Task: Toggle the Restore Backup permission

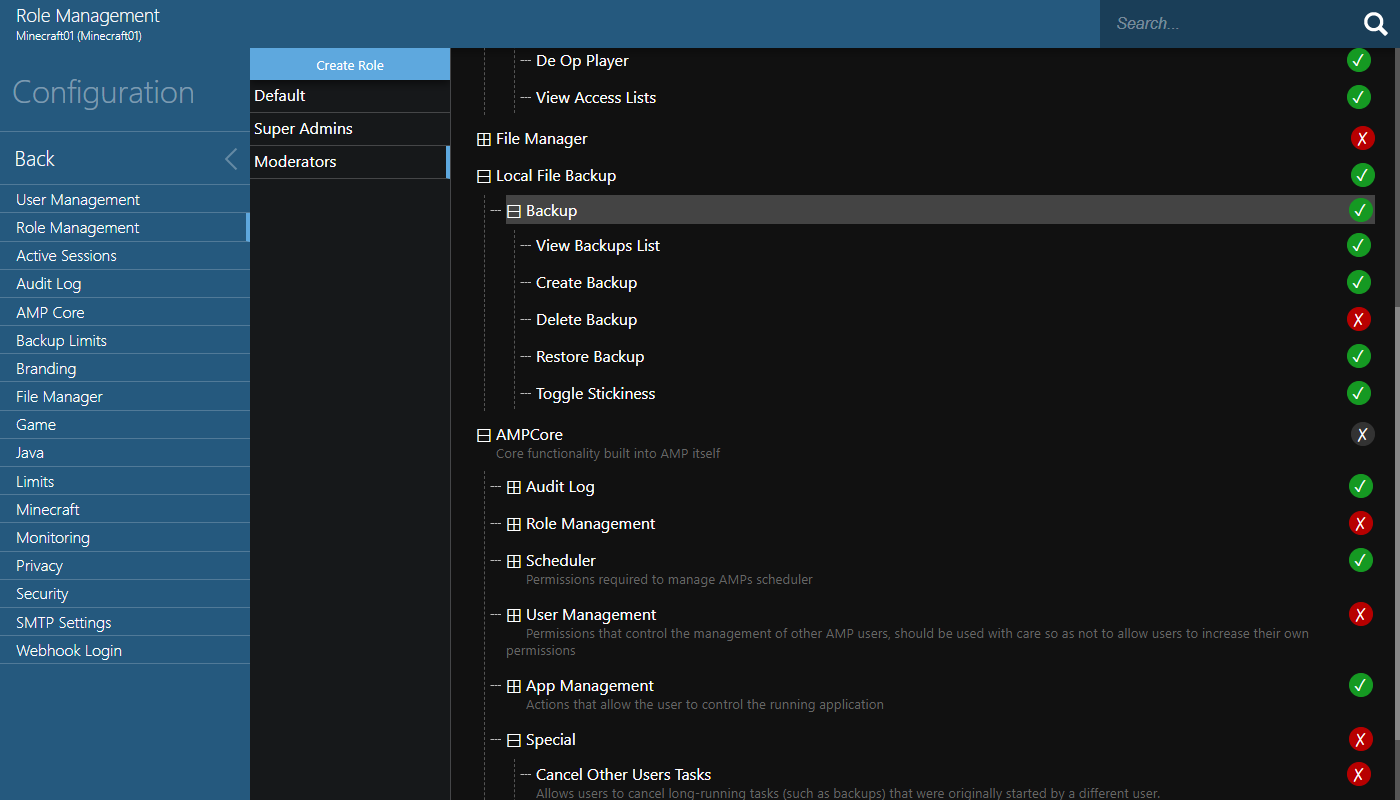Action: 1359,357
